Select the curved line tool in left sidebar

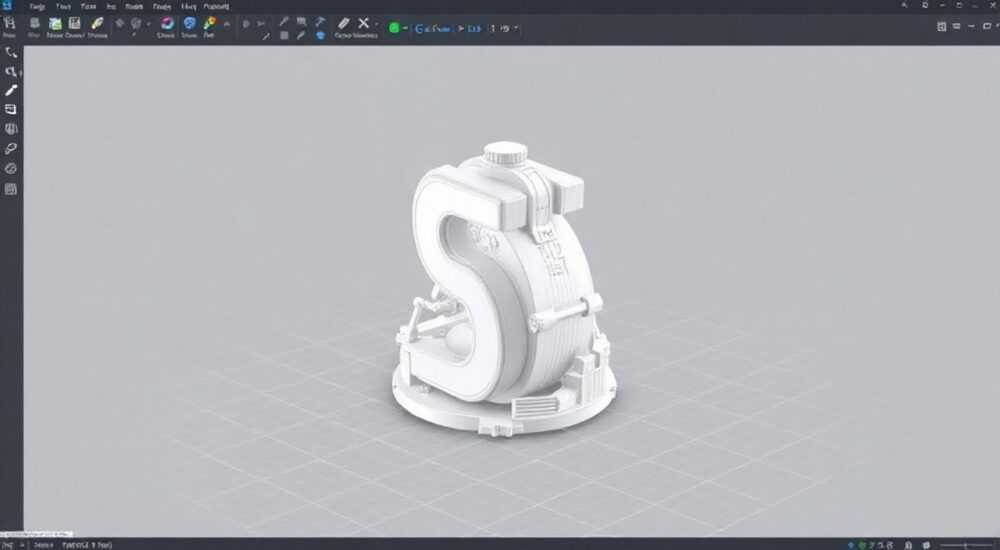pos(10,53)
